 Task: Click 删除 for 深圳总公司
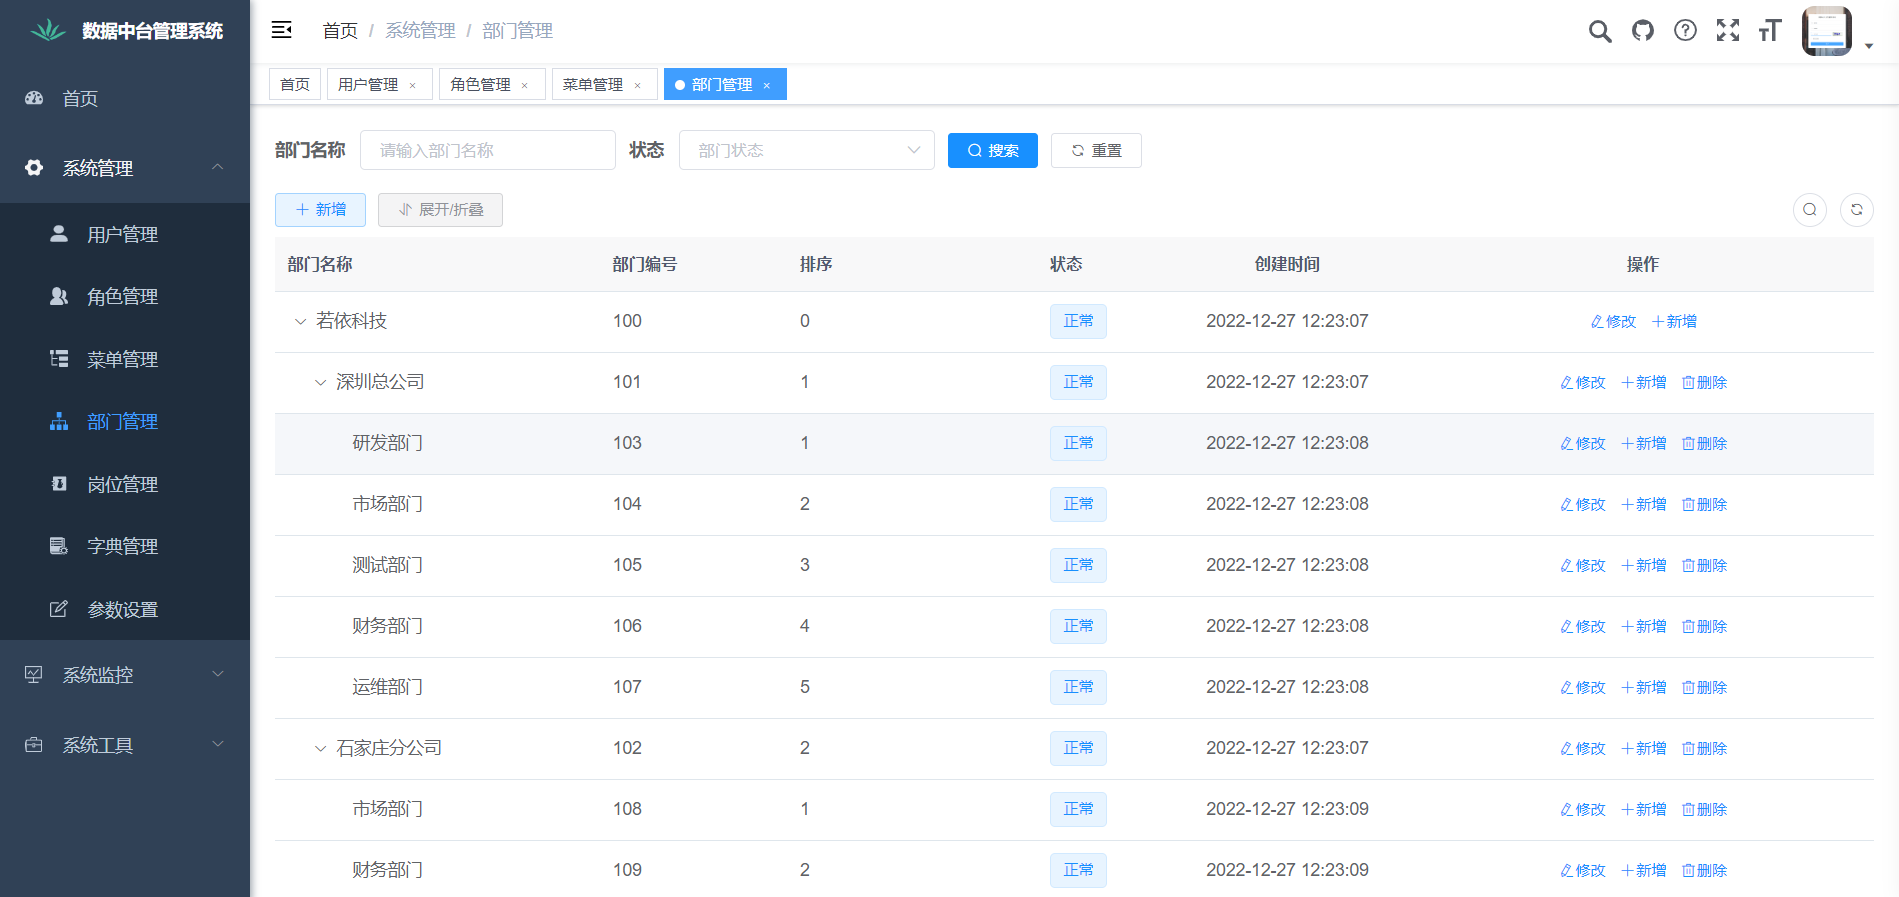[1705, 382]
